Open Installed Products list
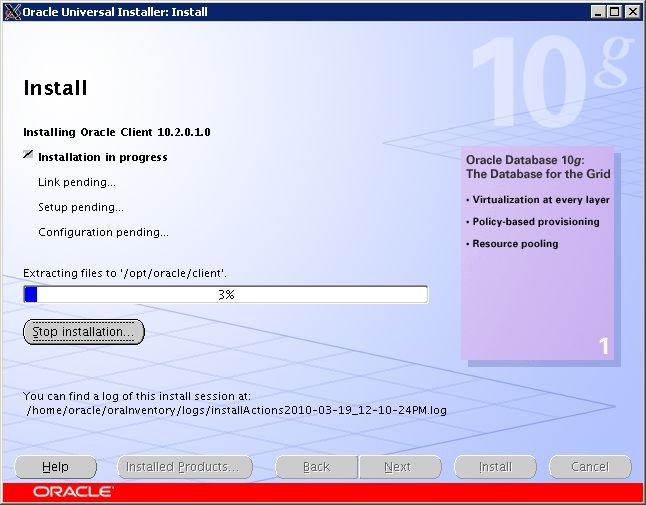The height and width of the screenshot is (505, 646). [x=185, y=467]
